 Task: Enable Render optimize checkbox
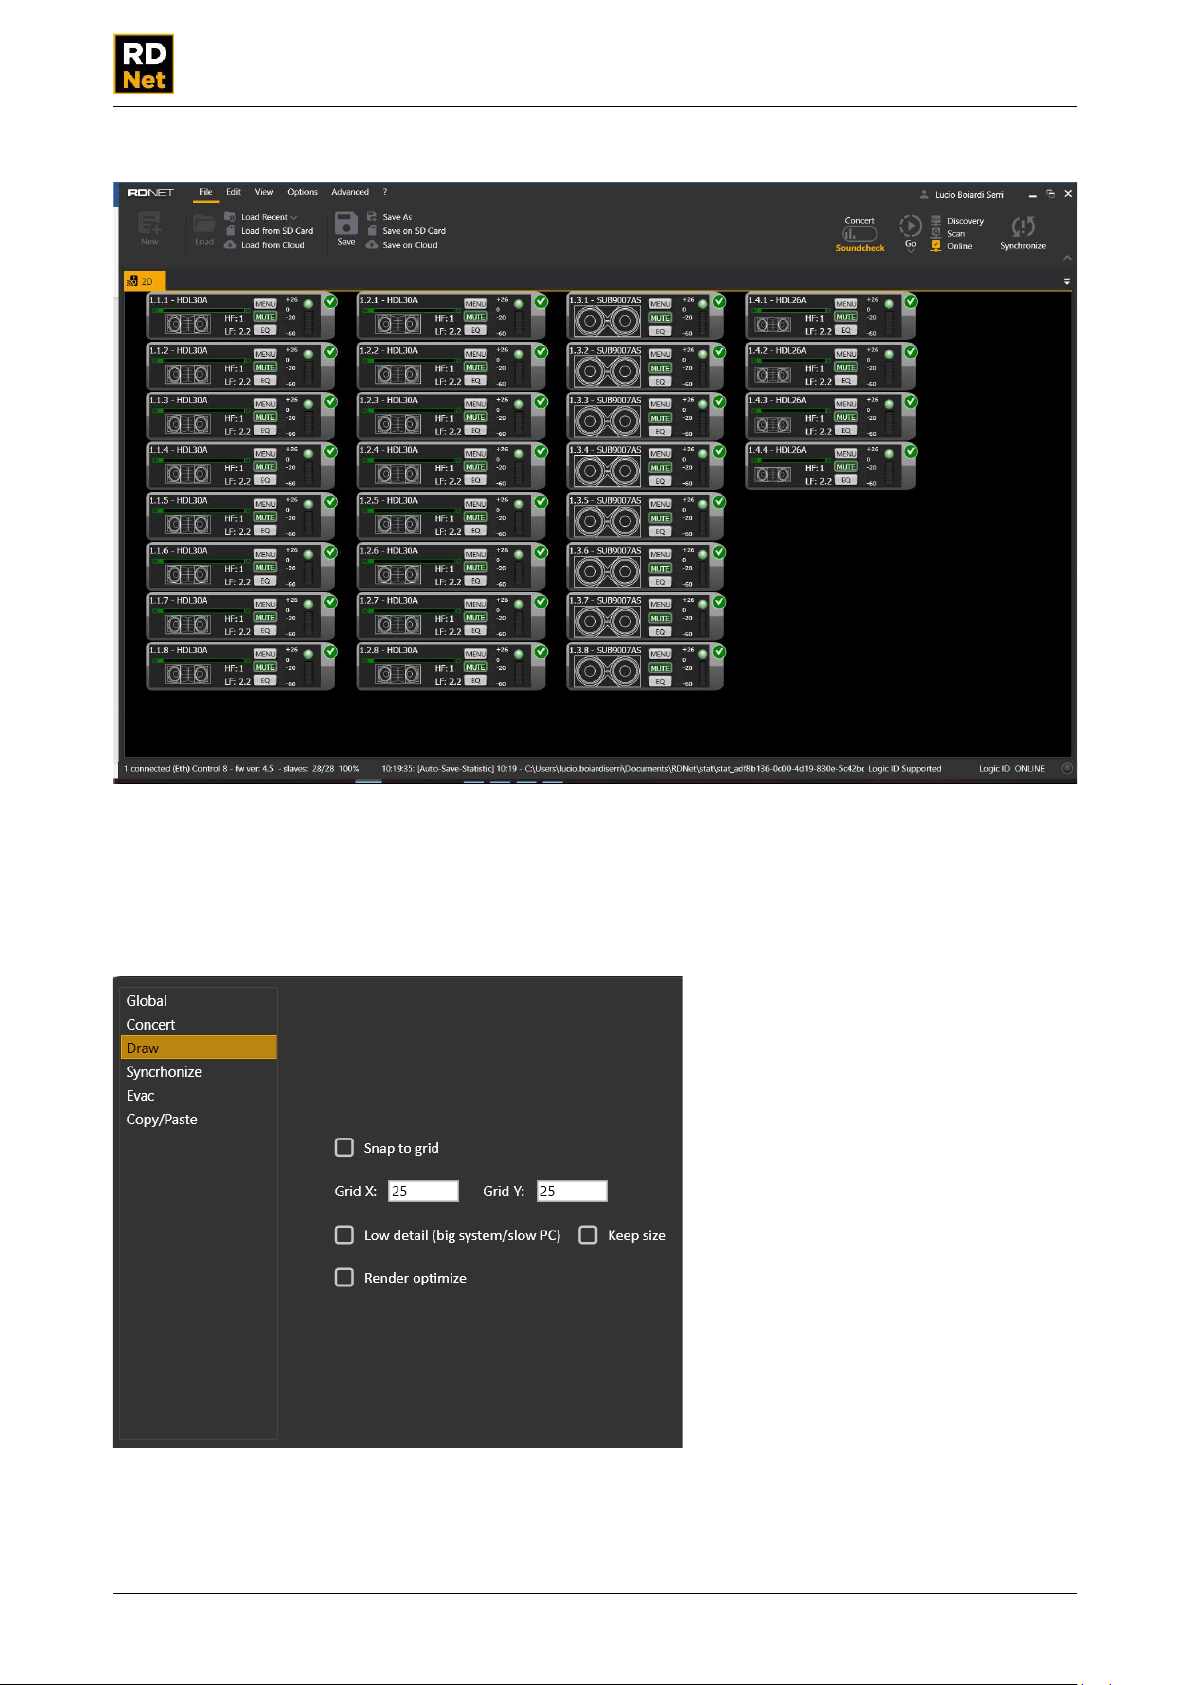[x=344, y=1277]
